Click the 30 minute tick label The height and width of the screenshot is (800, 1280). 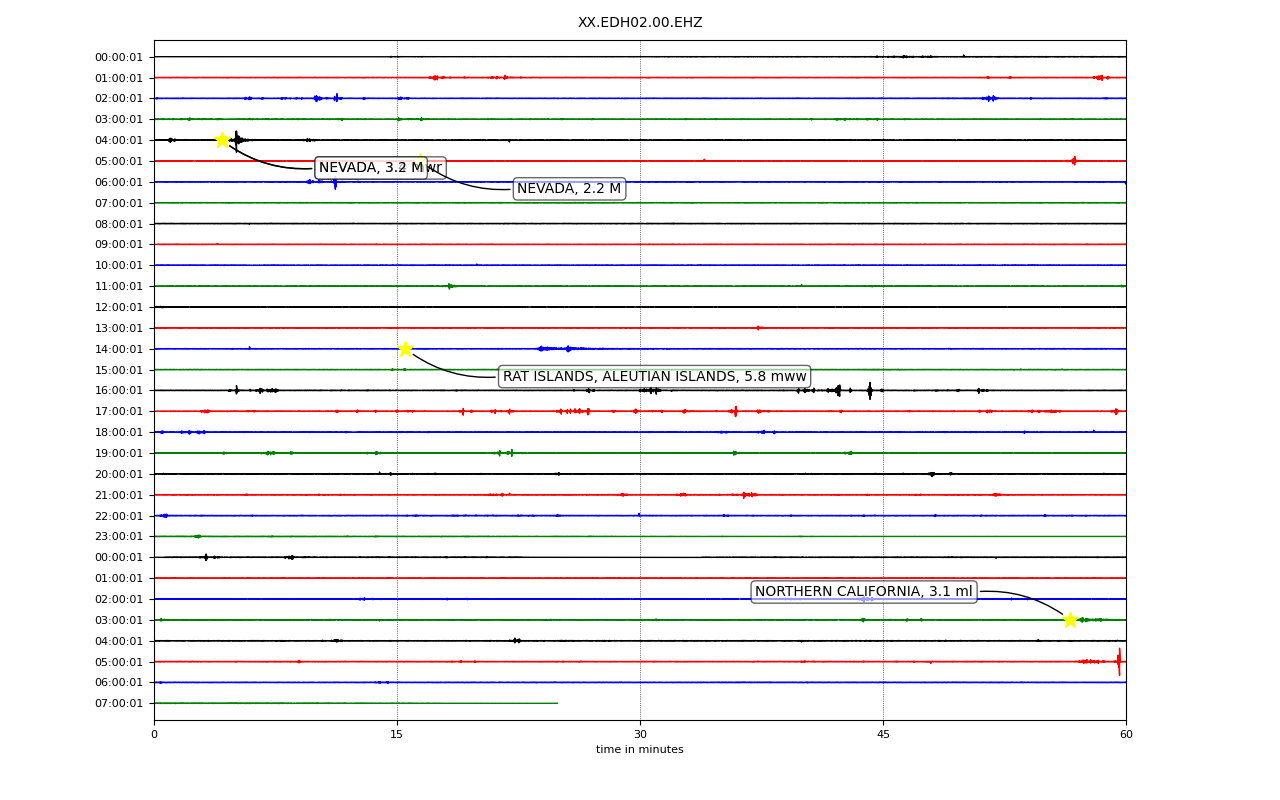coord(640,735)
